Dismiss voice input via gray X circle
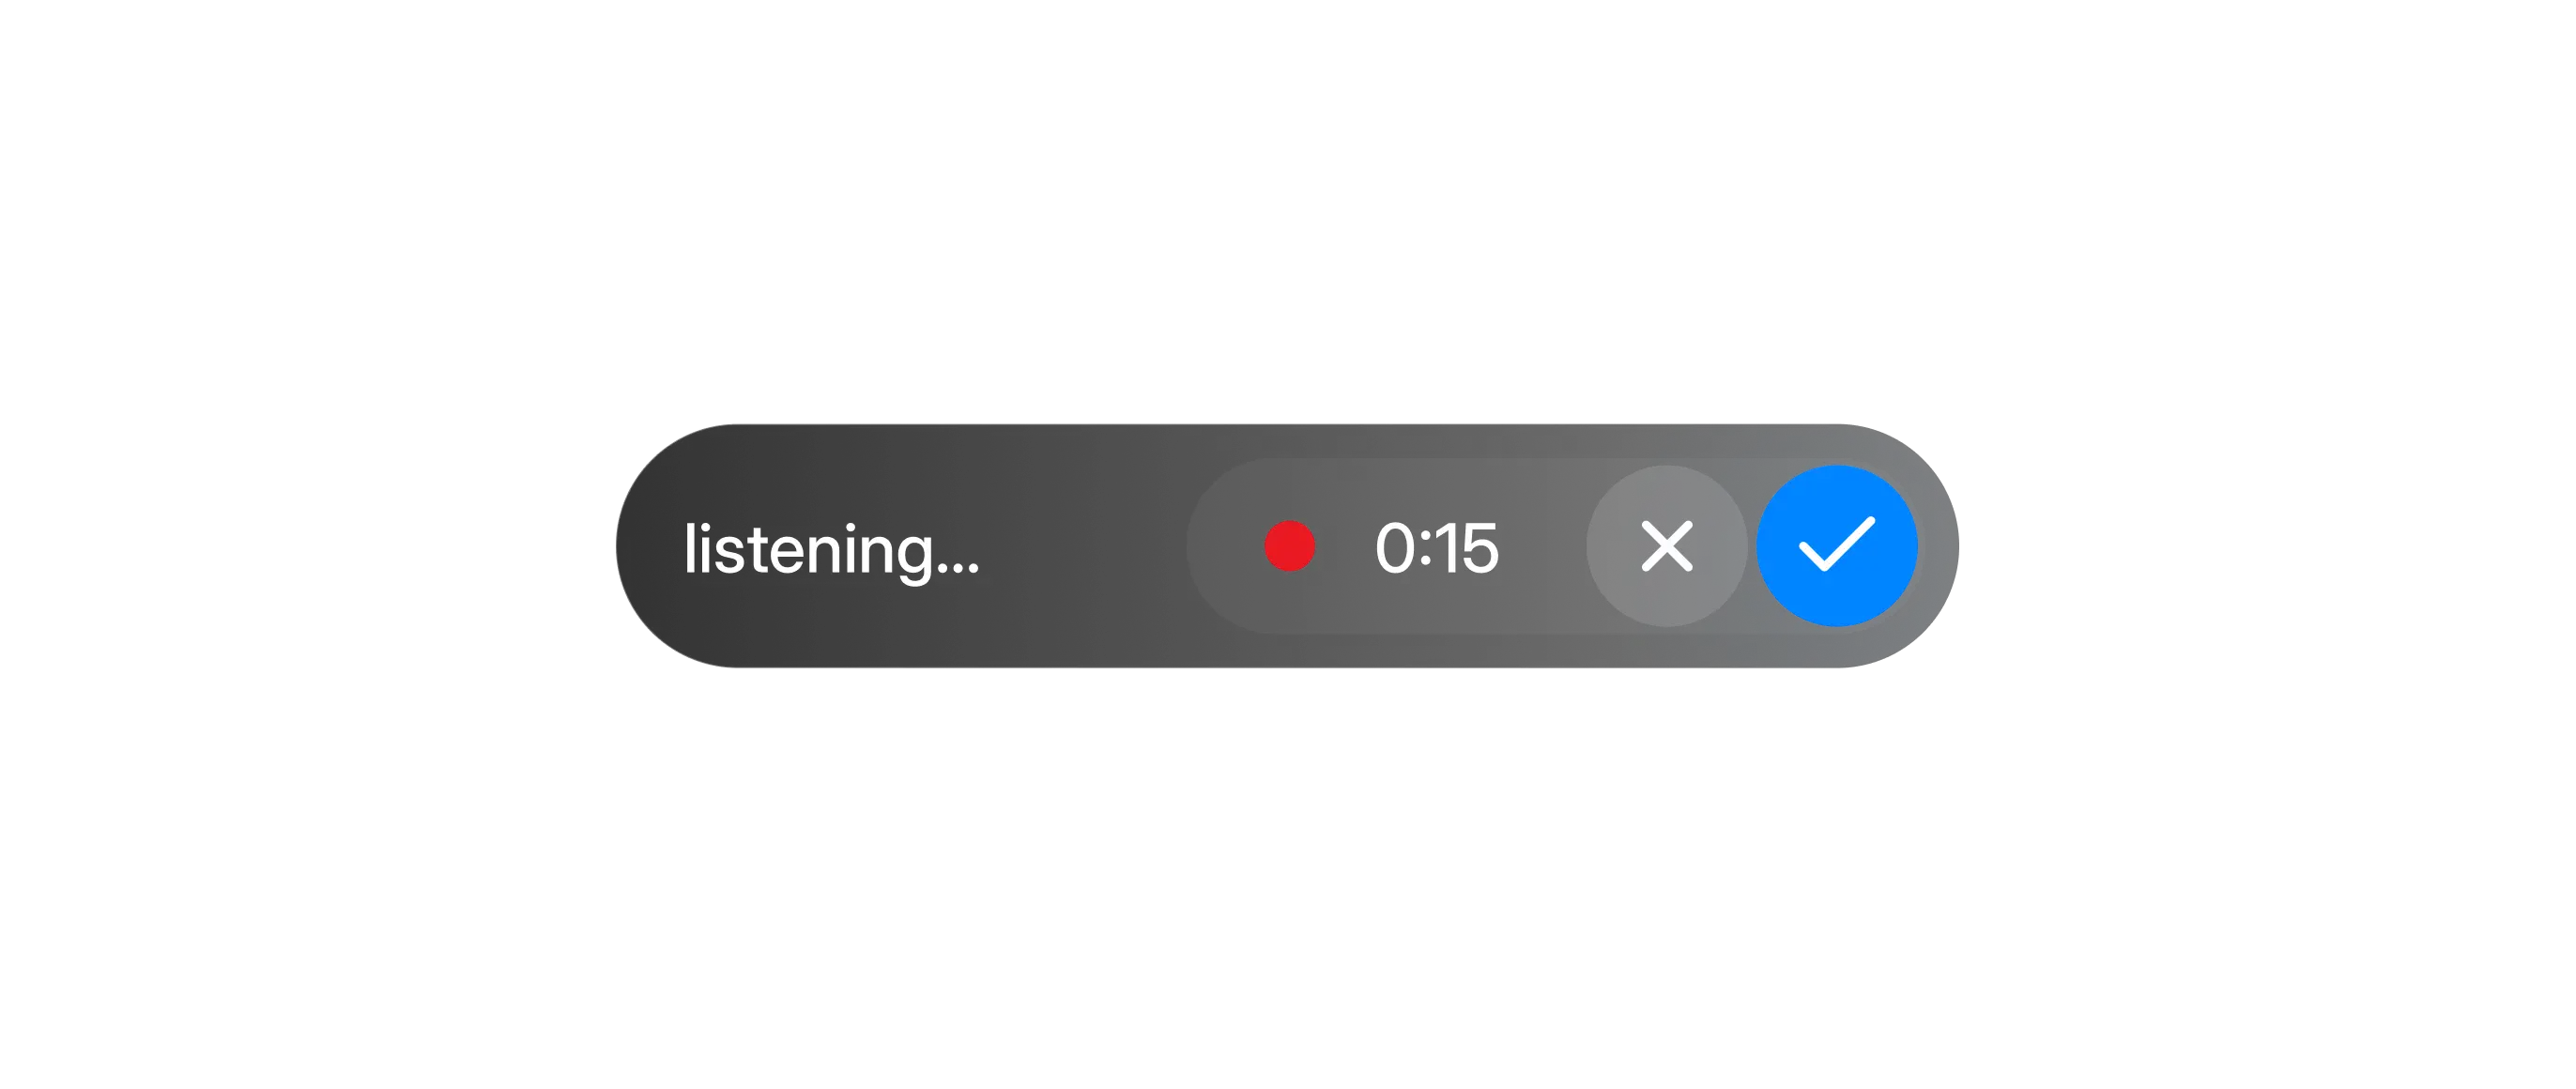The height and width of the screenshot is (1089, 2576). coord(1667,546)
